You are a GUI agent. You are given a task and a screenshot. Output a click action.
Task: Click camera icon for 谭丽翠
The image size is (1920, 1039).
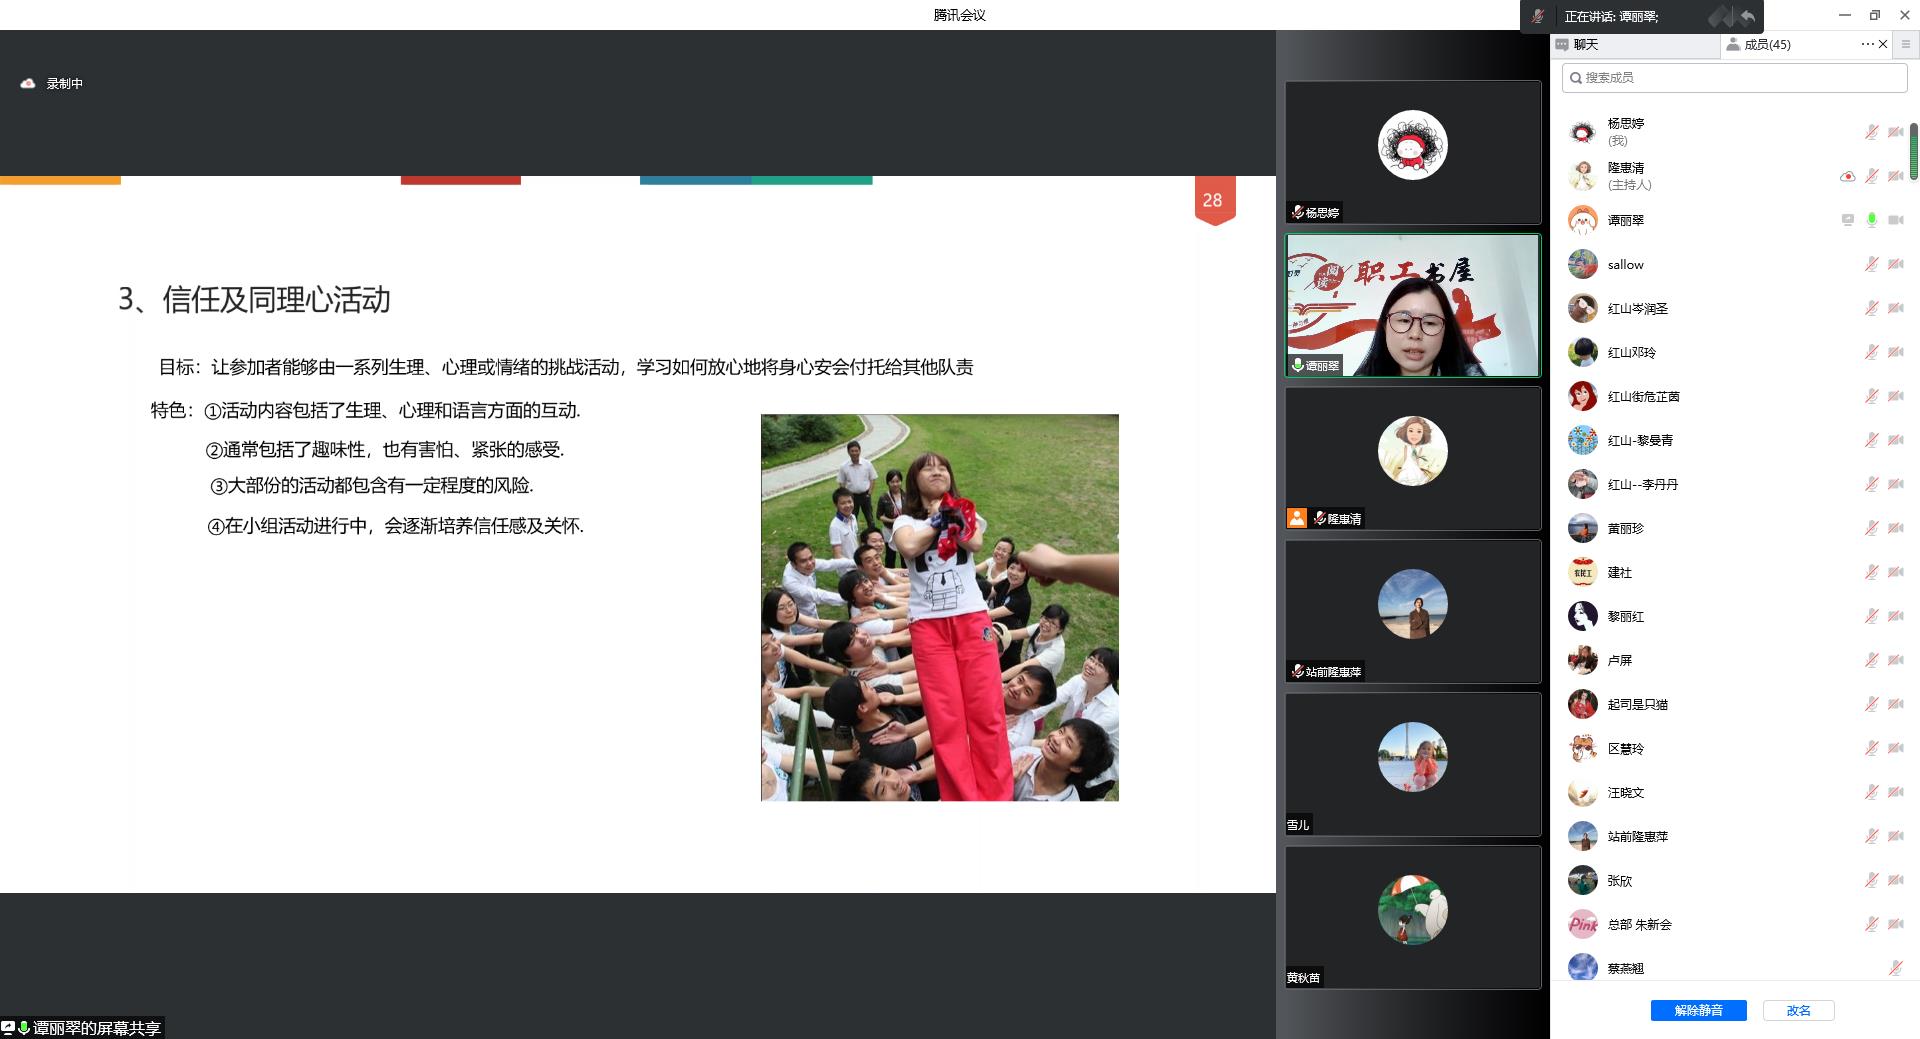click(1895, 220)
